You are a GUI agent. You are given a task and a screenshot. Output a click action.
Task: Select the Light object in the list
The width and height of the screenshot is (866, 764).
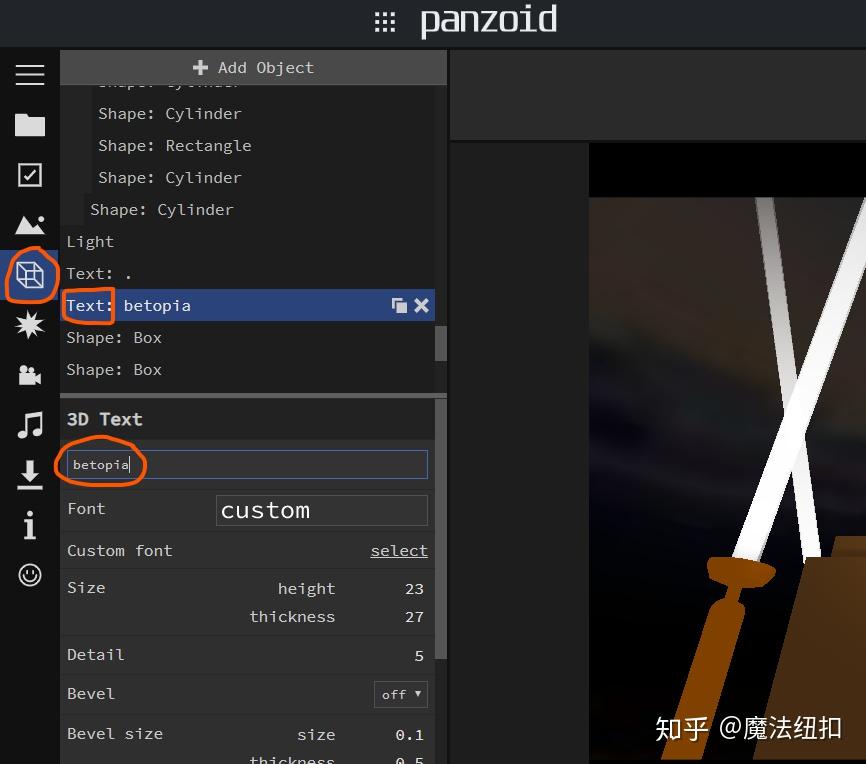[90, 241]
